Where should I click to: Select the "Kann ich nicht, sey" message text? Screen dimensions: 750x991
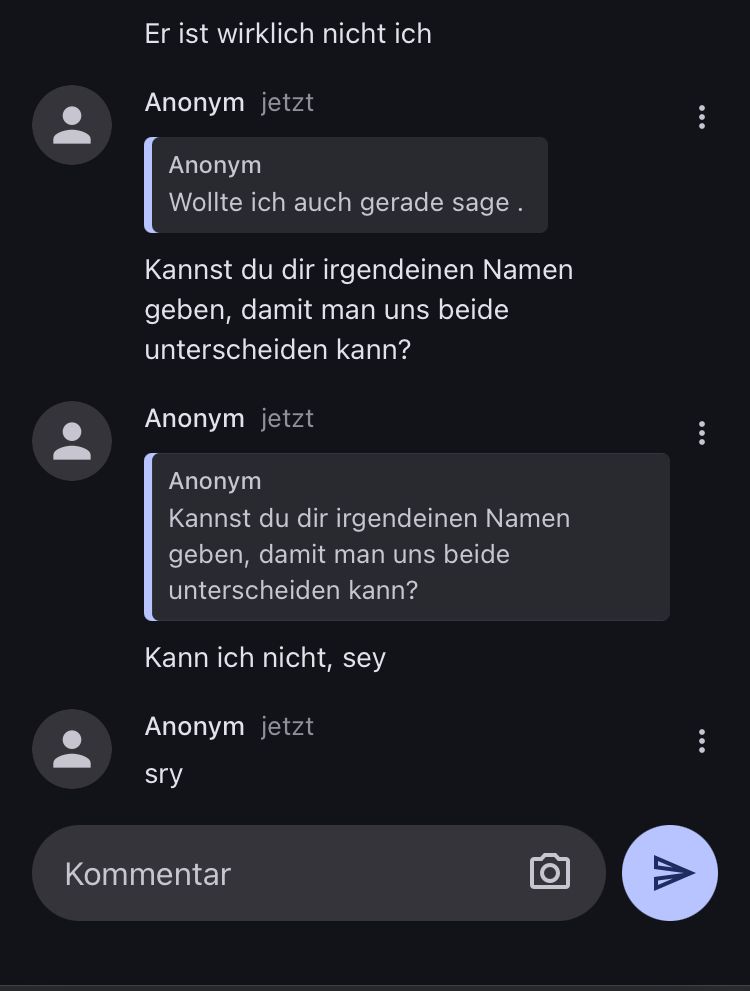tap(265, 657)
